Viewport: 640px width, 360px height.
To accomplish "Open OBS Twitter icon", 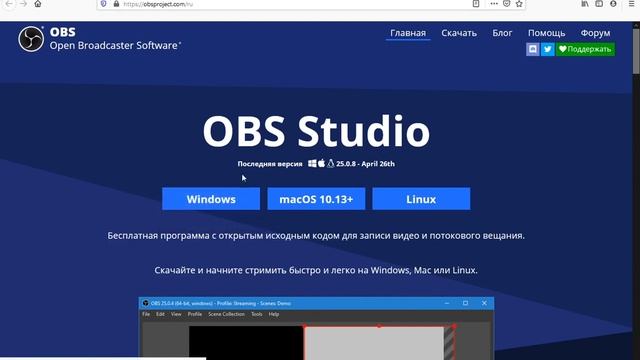I will 548,49.
